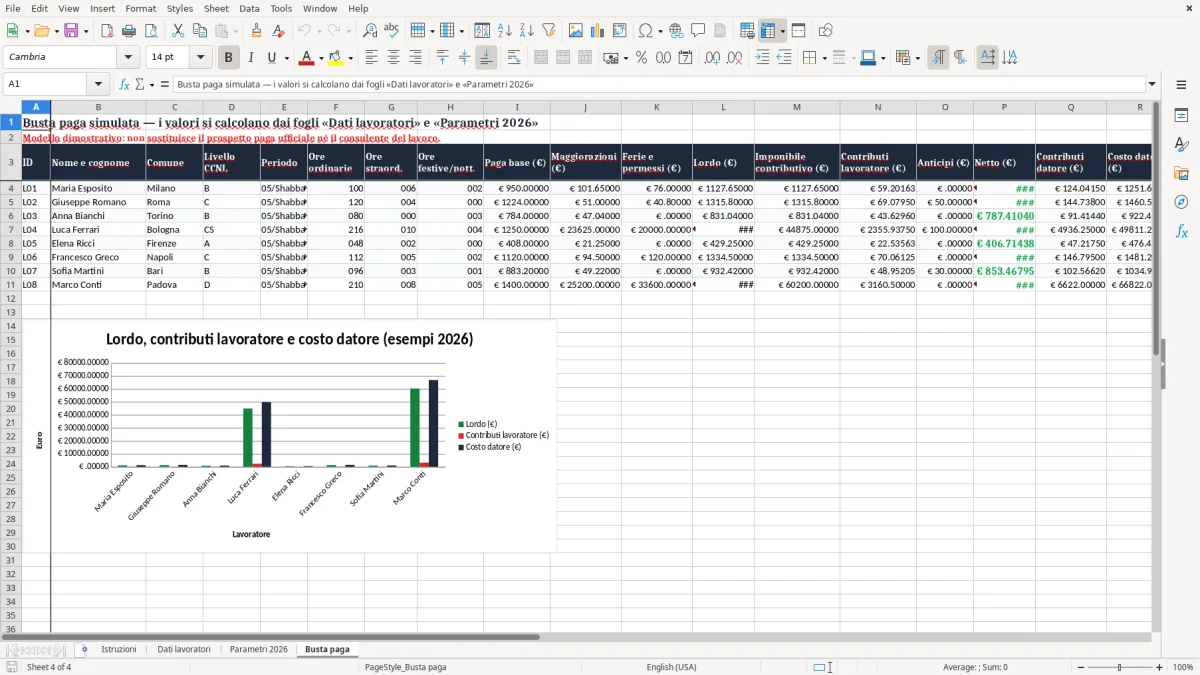Click the 100% zoom level in status bar
Screen dimensions: 1200x675
(1183, 667)
